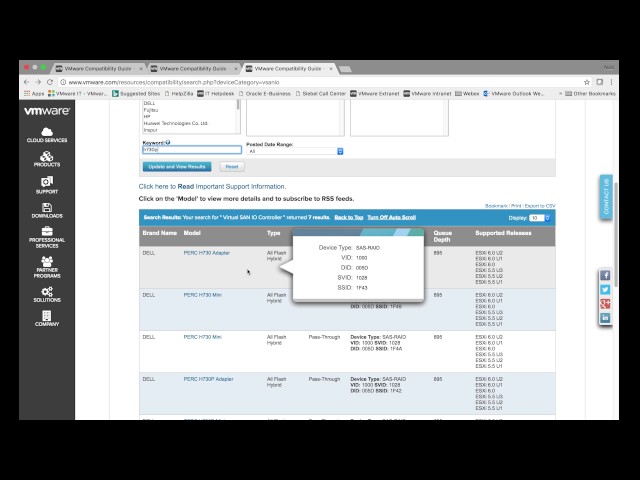This screenshot has height=480, width=640.
Task: Open the Company sidebar icon
Action: 47,318
